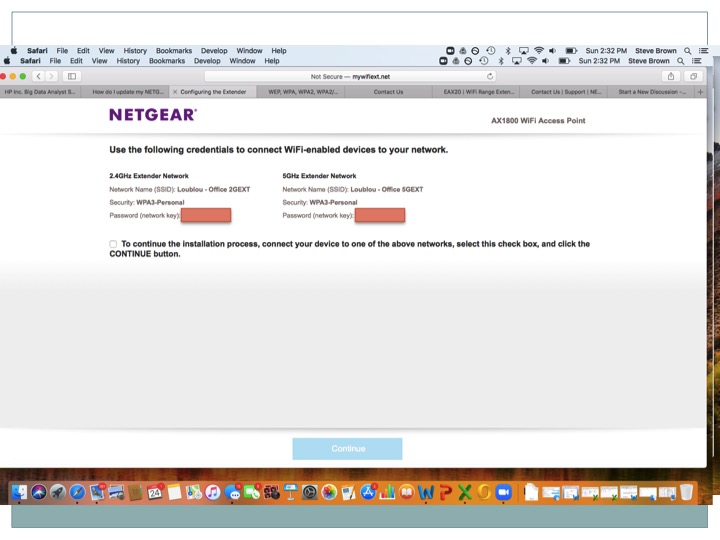Open Zoom from the Dock
Screen dimensions: 720x540
(504, 493)
